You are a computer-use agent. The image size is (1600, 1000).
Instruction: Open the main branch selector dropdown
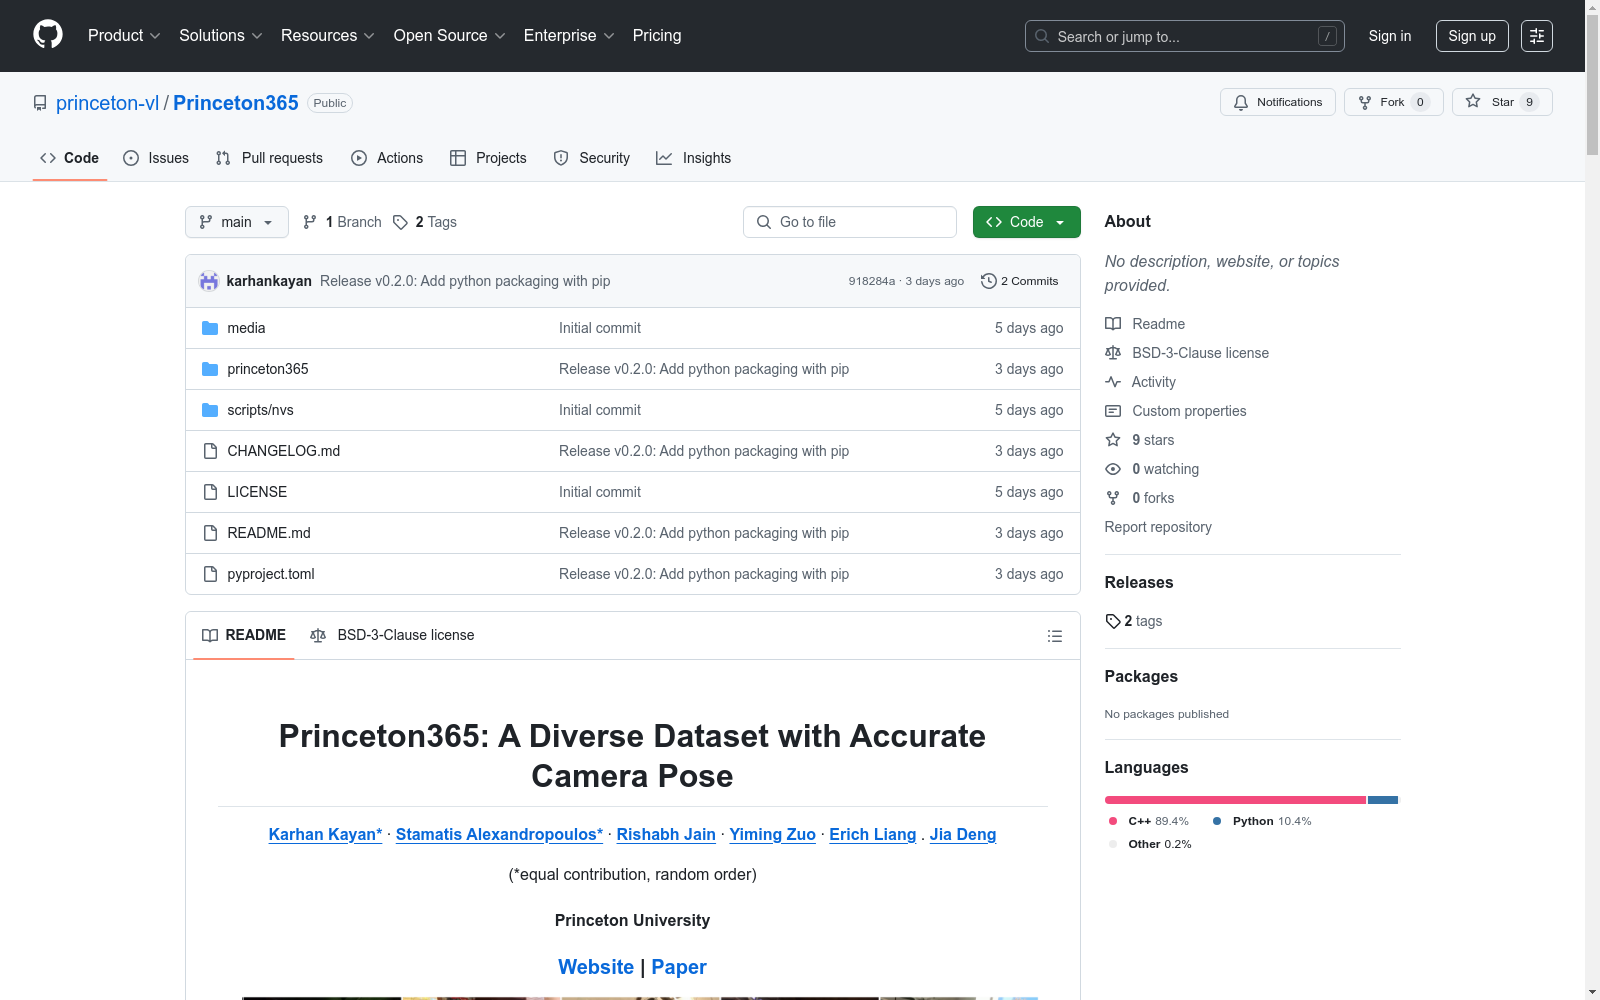pos(237,222)
